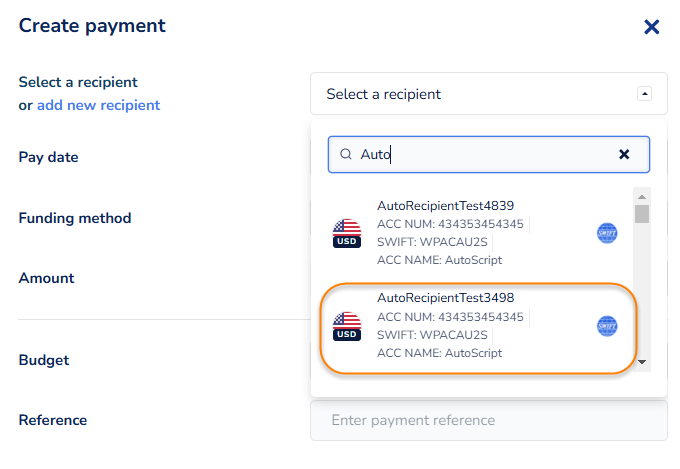This screenshot has width=680, height=469.
Task: Collapse the recipient list using the arrow button
Action: 644,94
